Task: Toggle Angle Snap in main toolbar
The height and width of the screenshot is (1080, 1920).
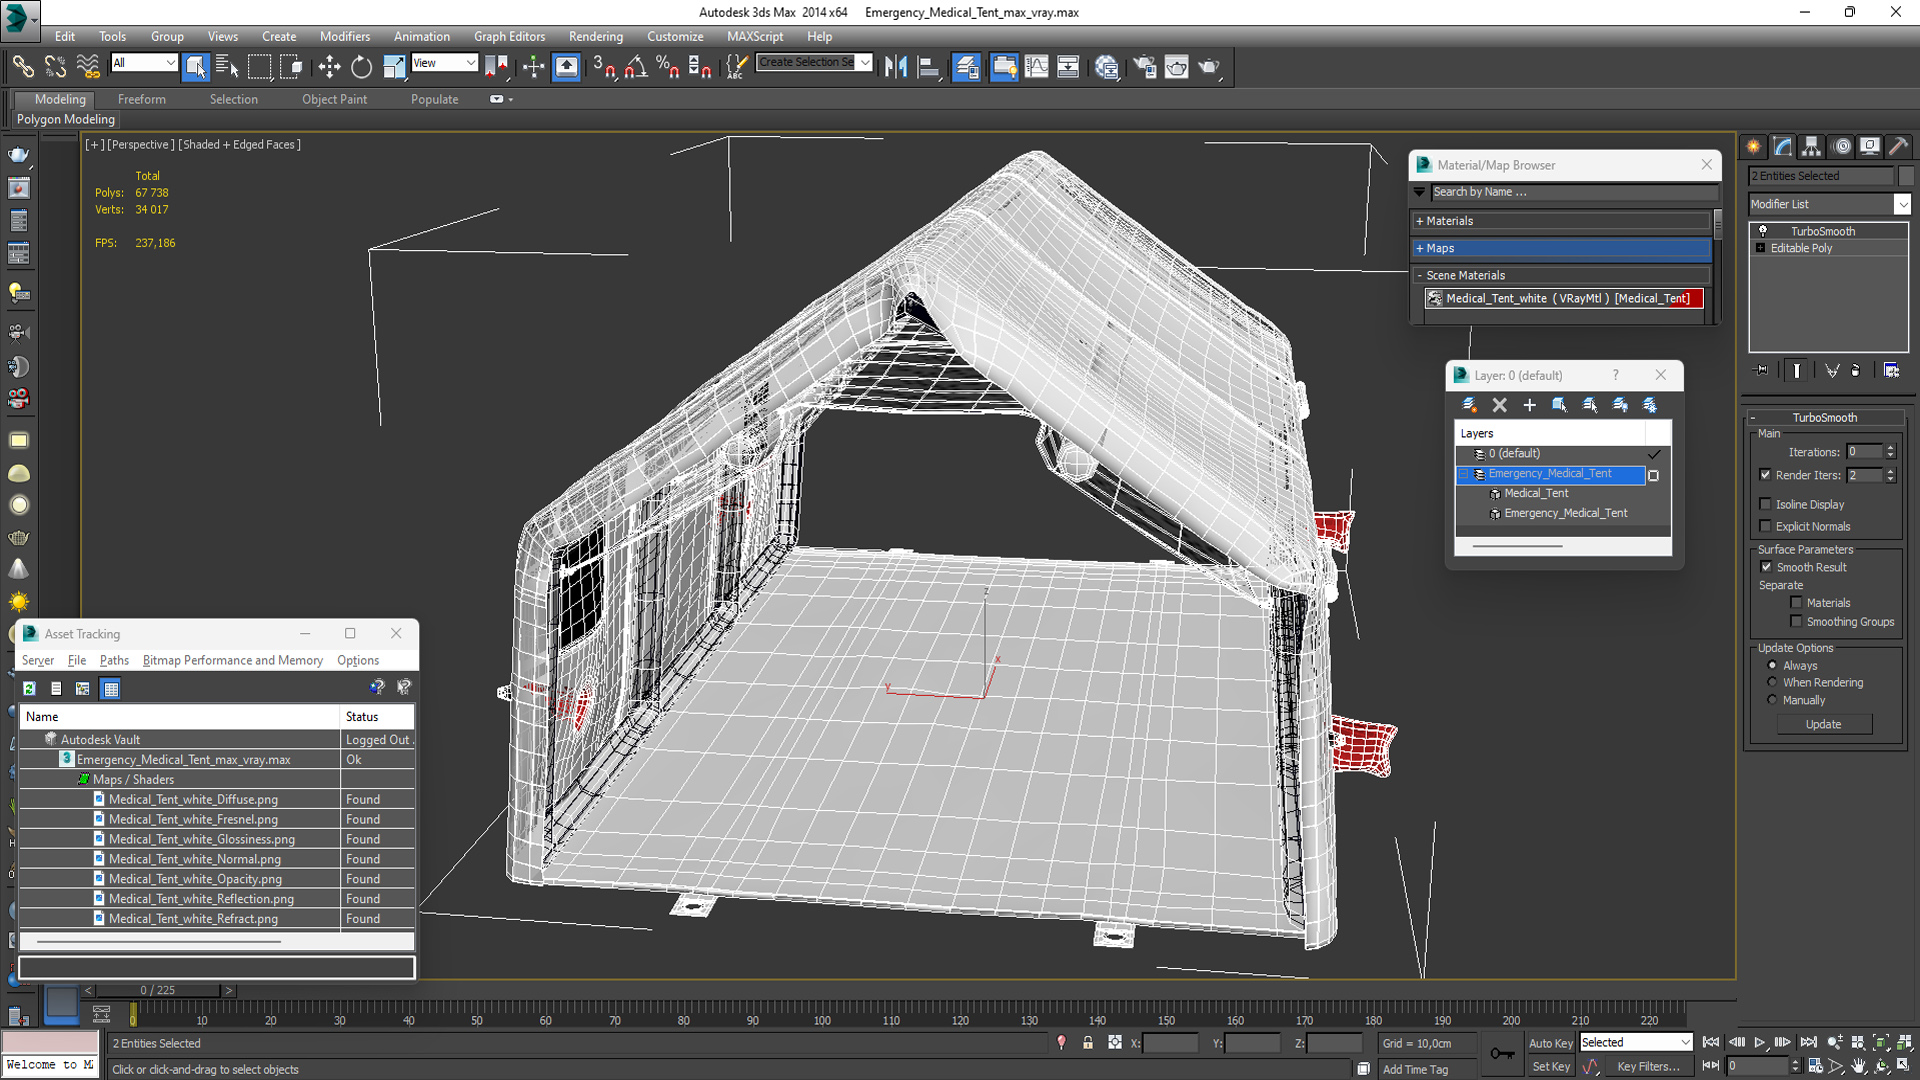Action: pyautogui.click(x=636, y=67)
